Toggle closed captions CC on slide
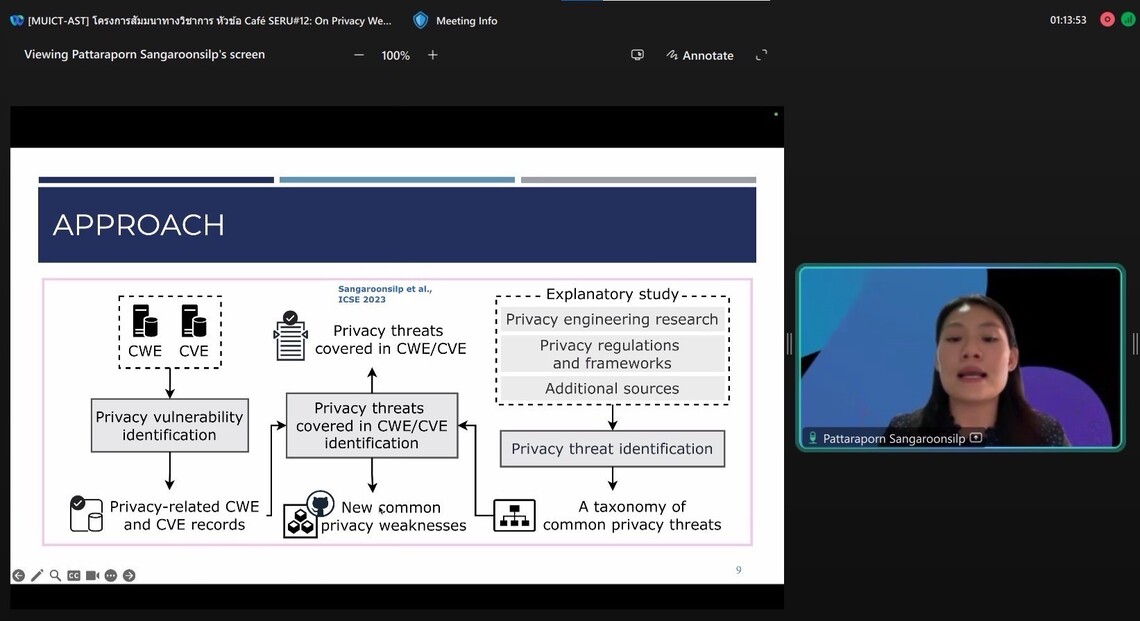This screenshot has width=1140, height=621. [x=74, y=575]
